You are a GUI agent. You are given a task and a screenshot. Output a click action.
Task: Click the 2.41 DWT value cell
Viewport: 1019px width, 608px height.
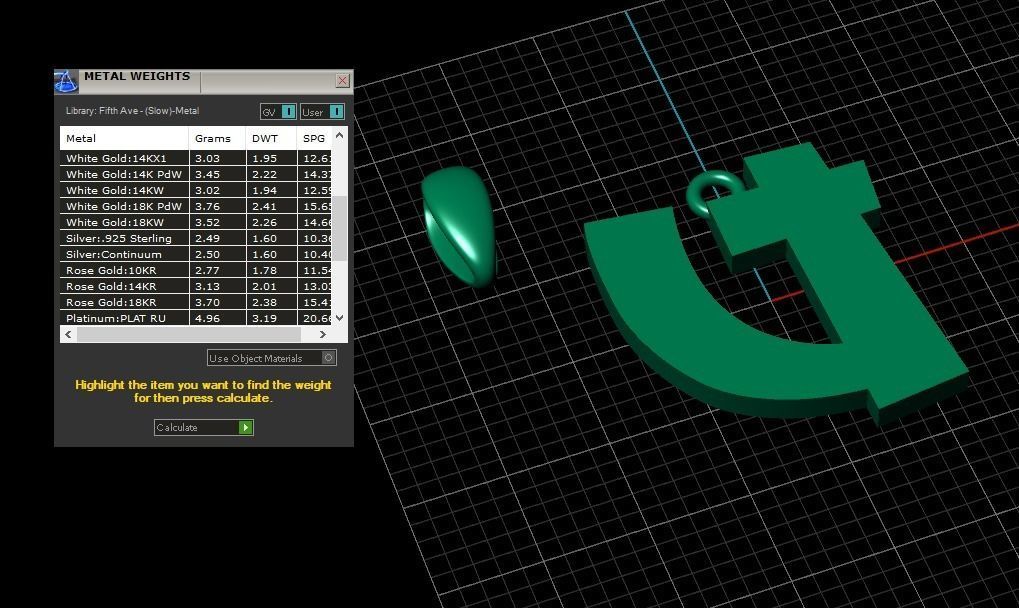[x=272, y=206]
